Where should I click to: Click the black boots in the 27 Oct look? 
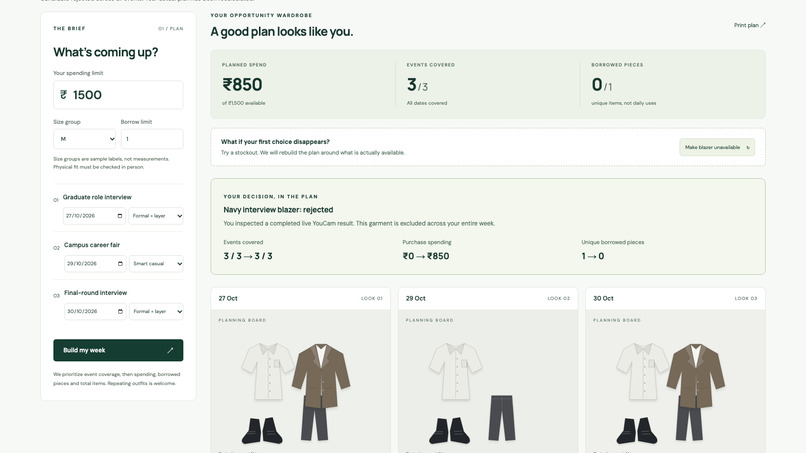coord(262,430)
